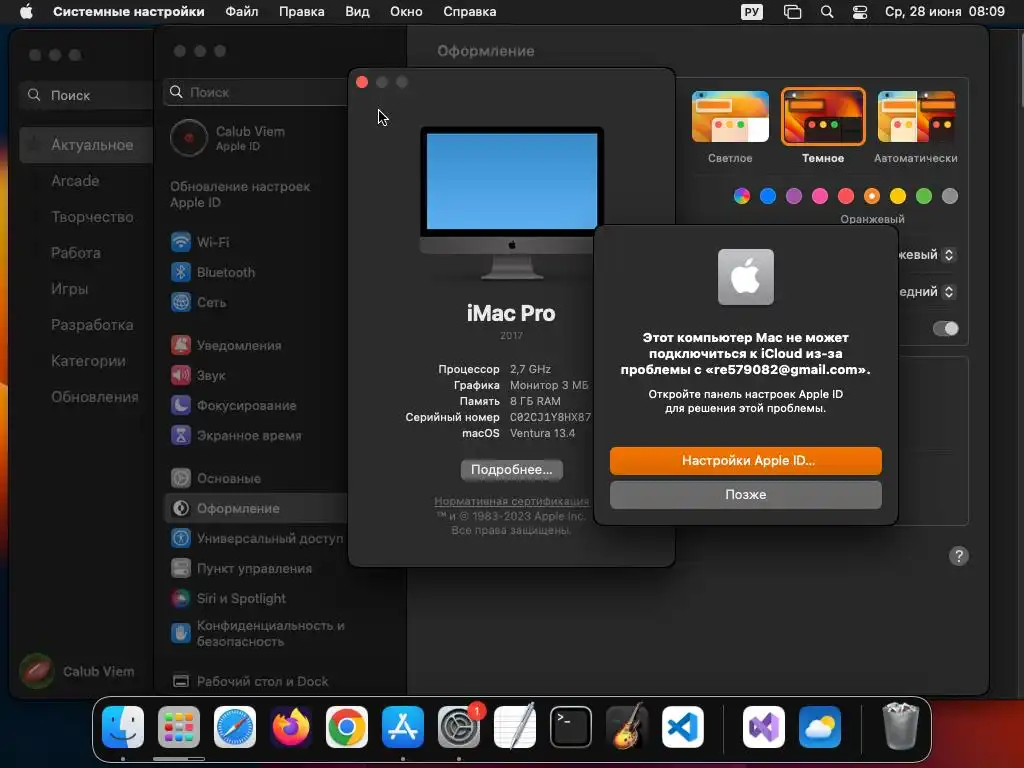Open help button in Appearance pane
The width and height of the screenshot is (1024, 768).
coord(959,556)
